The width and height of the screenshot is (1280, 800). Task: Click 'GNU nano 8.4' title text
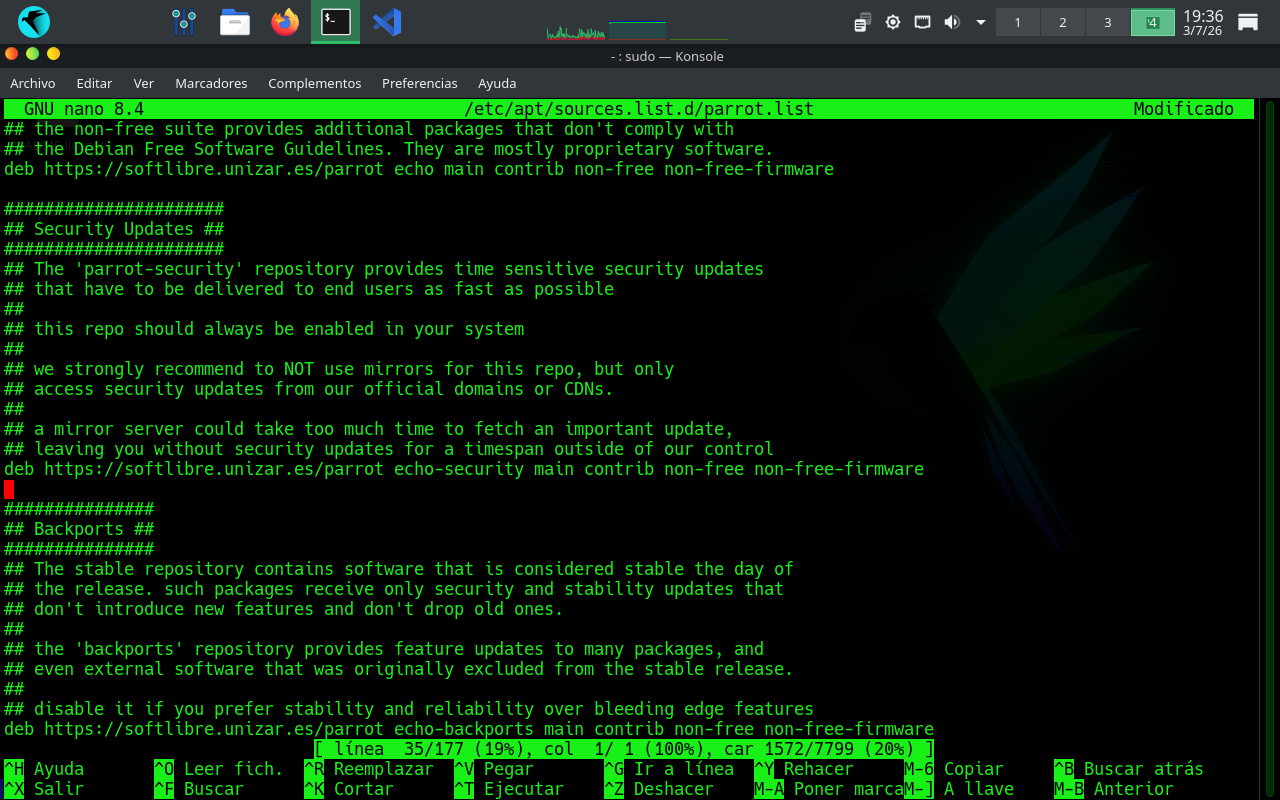84,109
